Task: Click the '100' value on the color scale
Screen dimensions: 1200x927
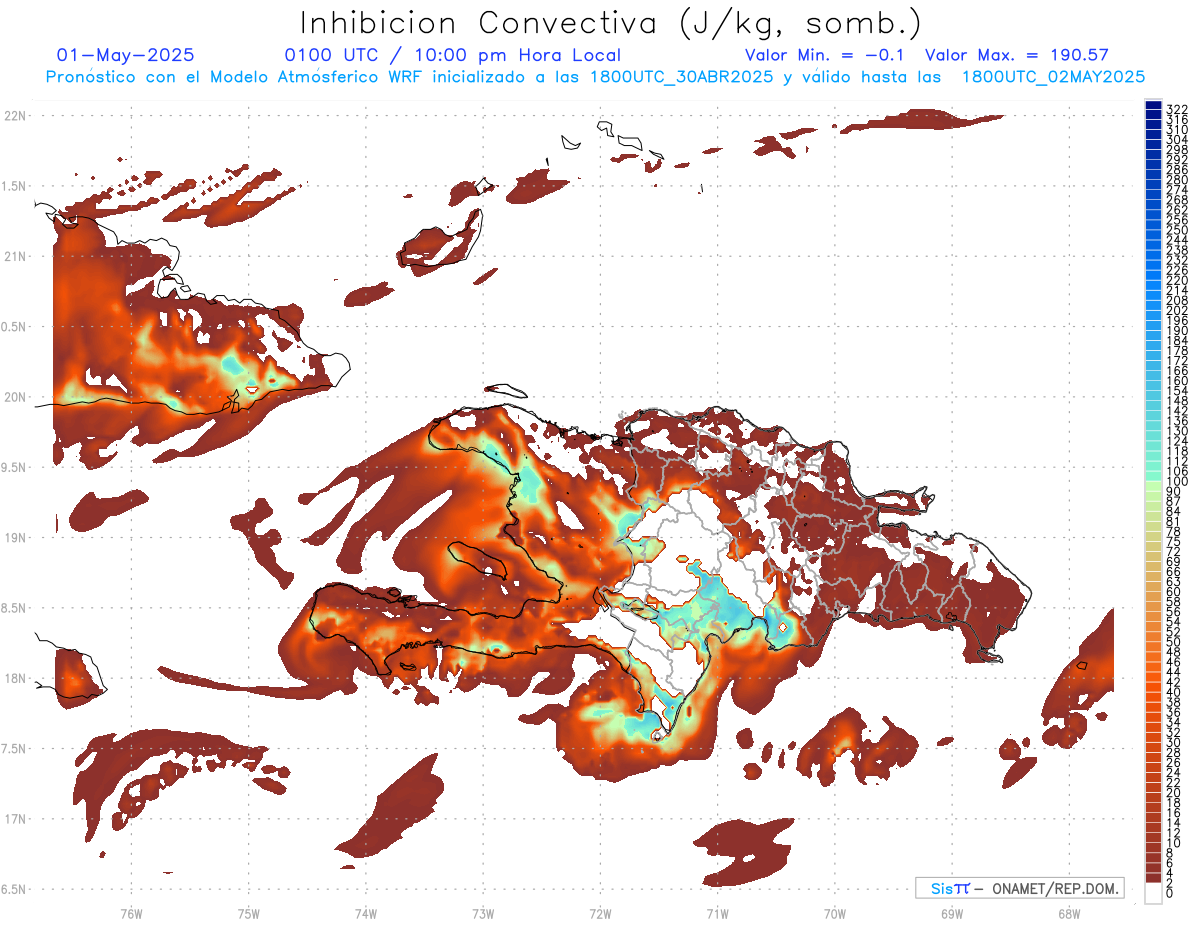Action: point(1176,482)
